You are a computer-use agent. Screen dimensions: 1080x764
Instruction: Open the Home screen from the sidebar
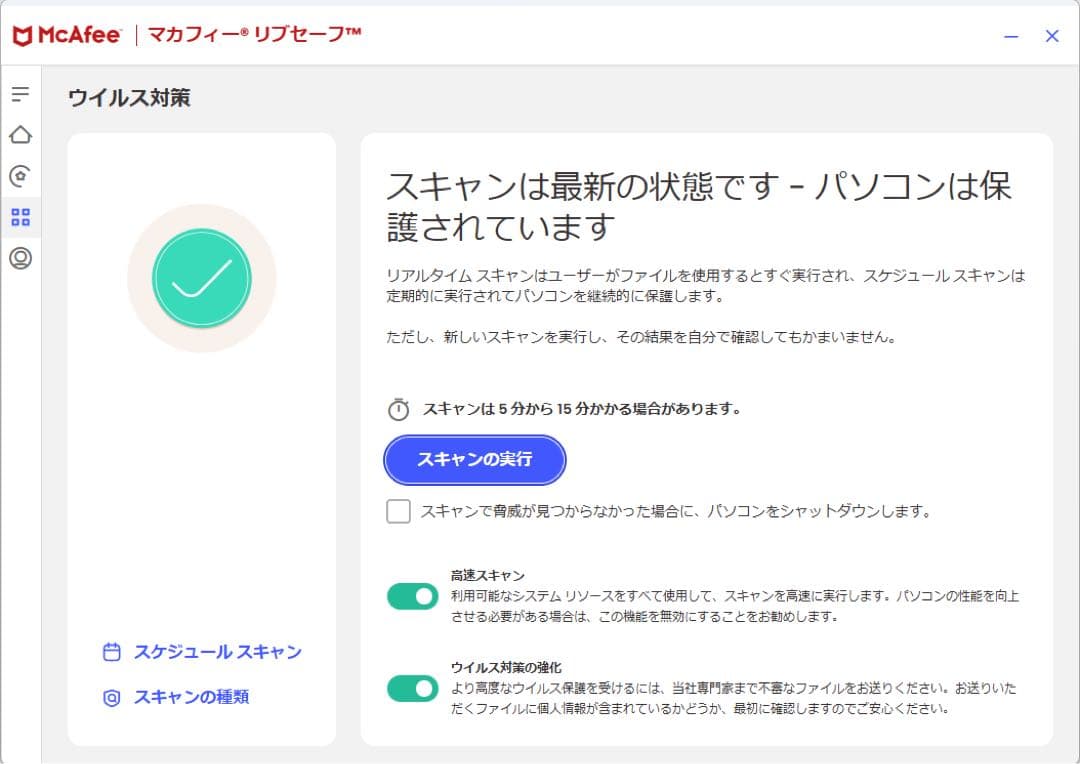(x=20, y=135)
